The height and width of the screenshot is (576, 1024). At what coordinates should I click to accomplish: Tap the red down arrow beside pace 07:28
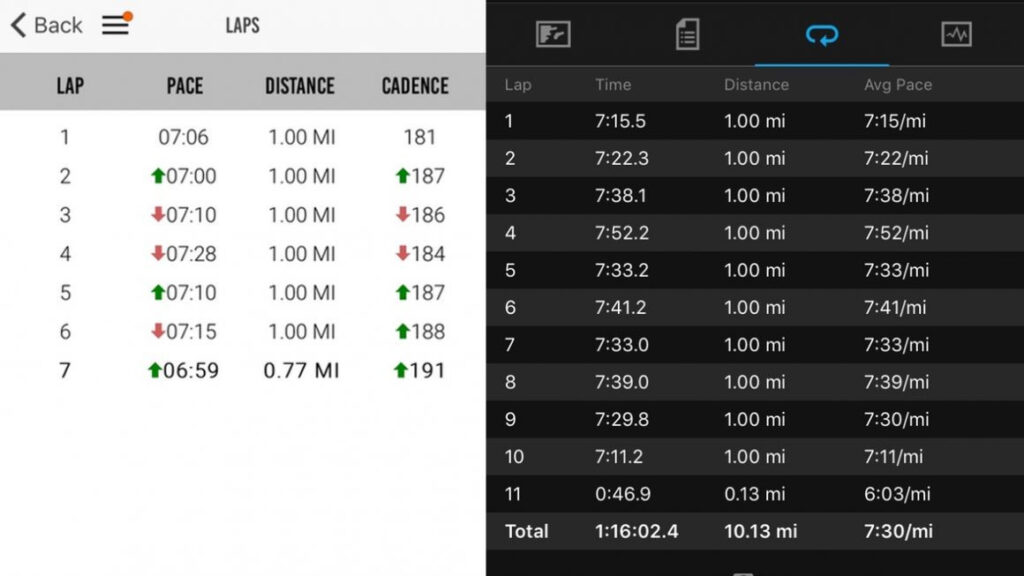(x=157, y=254)
